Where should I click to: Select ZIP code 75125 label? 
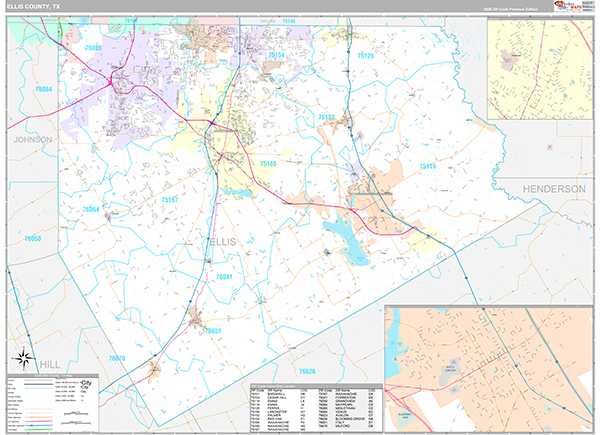(x=365, y=56)
